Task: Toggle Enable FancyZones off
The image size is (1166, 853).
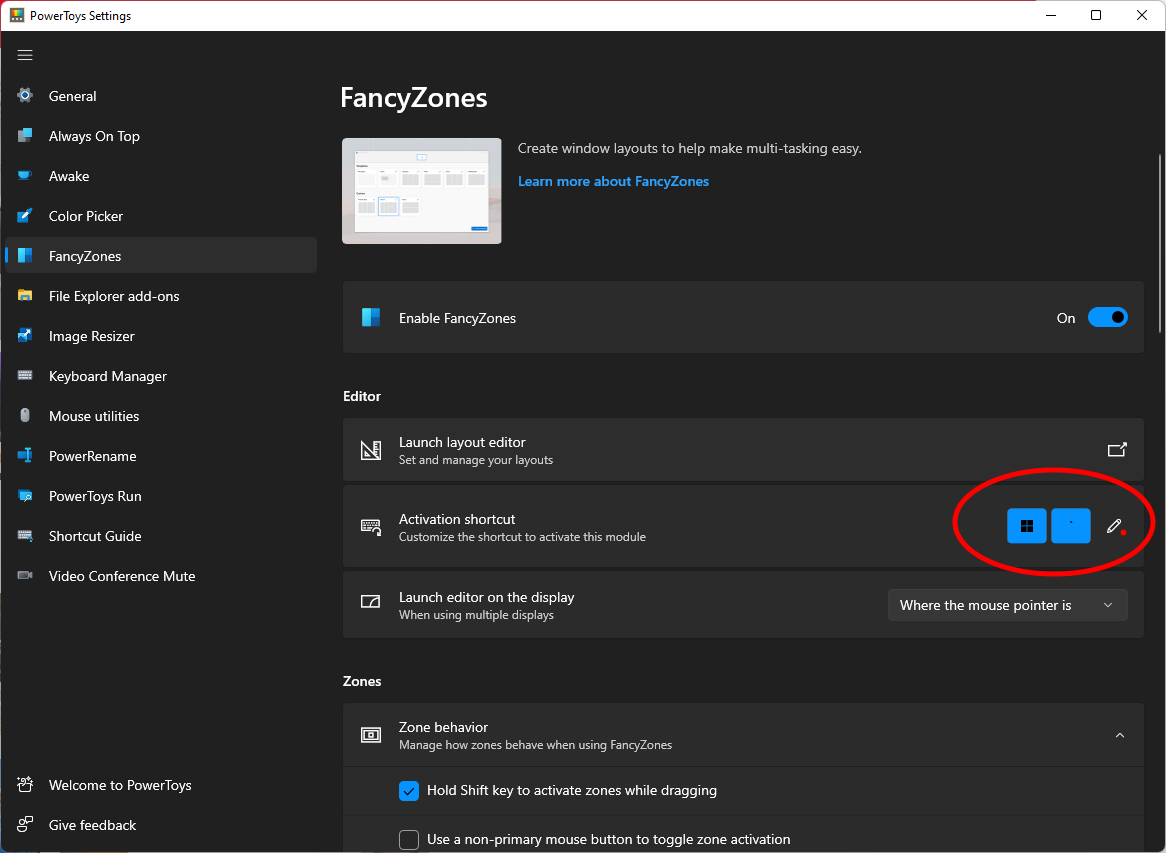Action: (x=1107, y=317)
